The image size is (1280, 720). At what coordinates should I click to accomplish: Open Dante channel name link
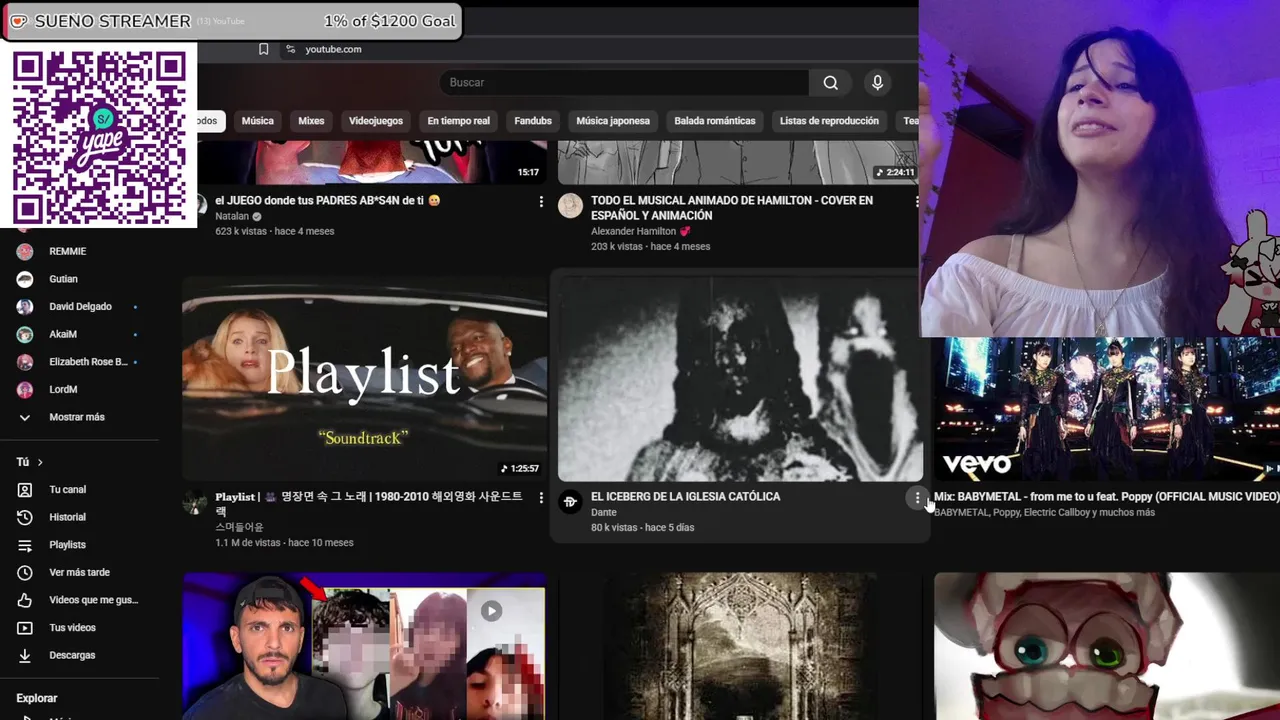[x=604, y=512]
